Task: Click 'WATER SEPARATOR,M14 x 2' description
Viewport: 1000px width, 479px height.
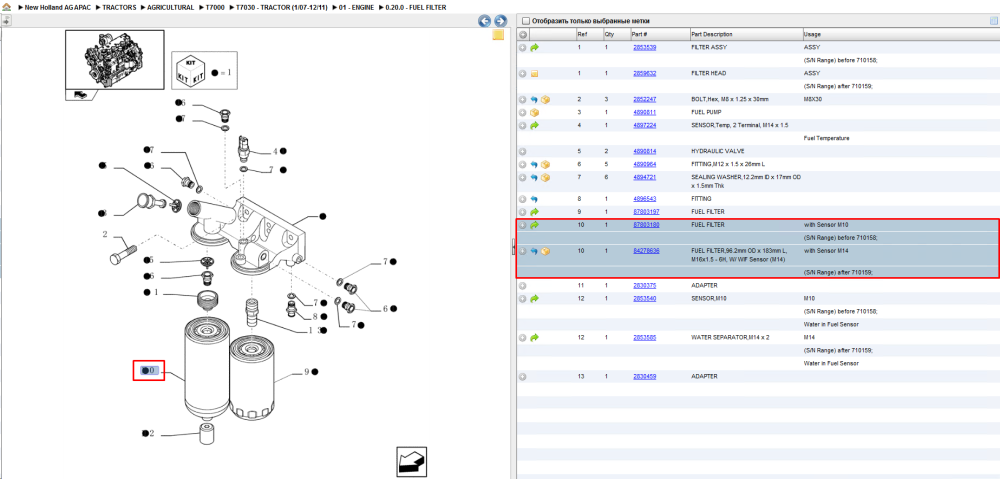Action: click(730, 337)
